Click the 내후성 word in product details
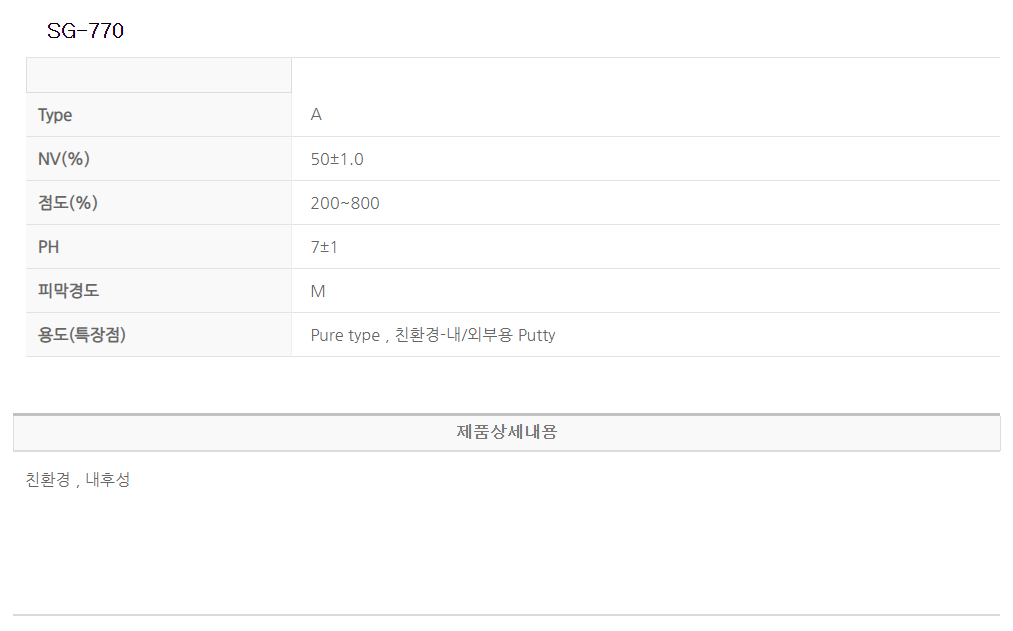 click(108, 480)
